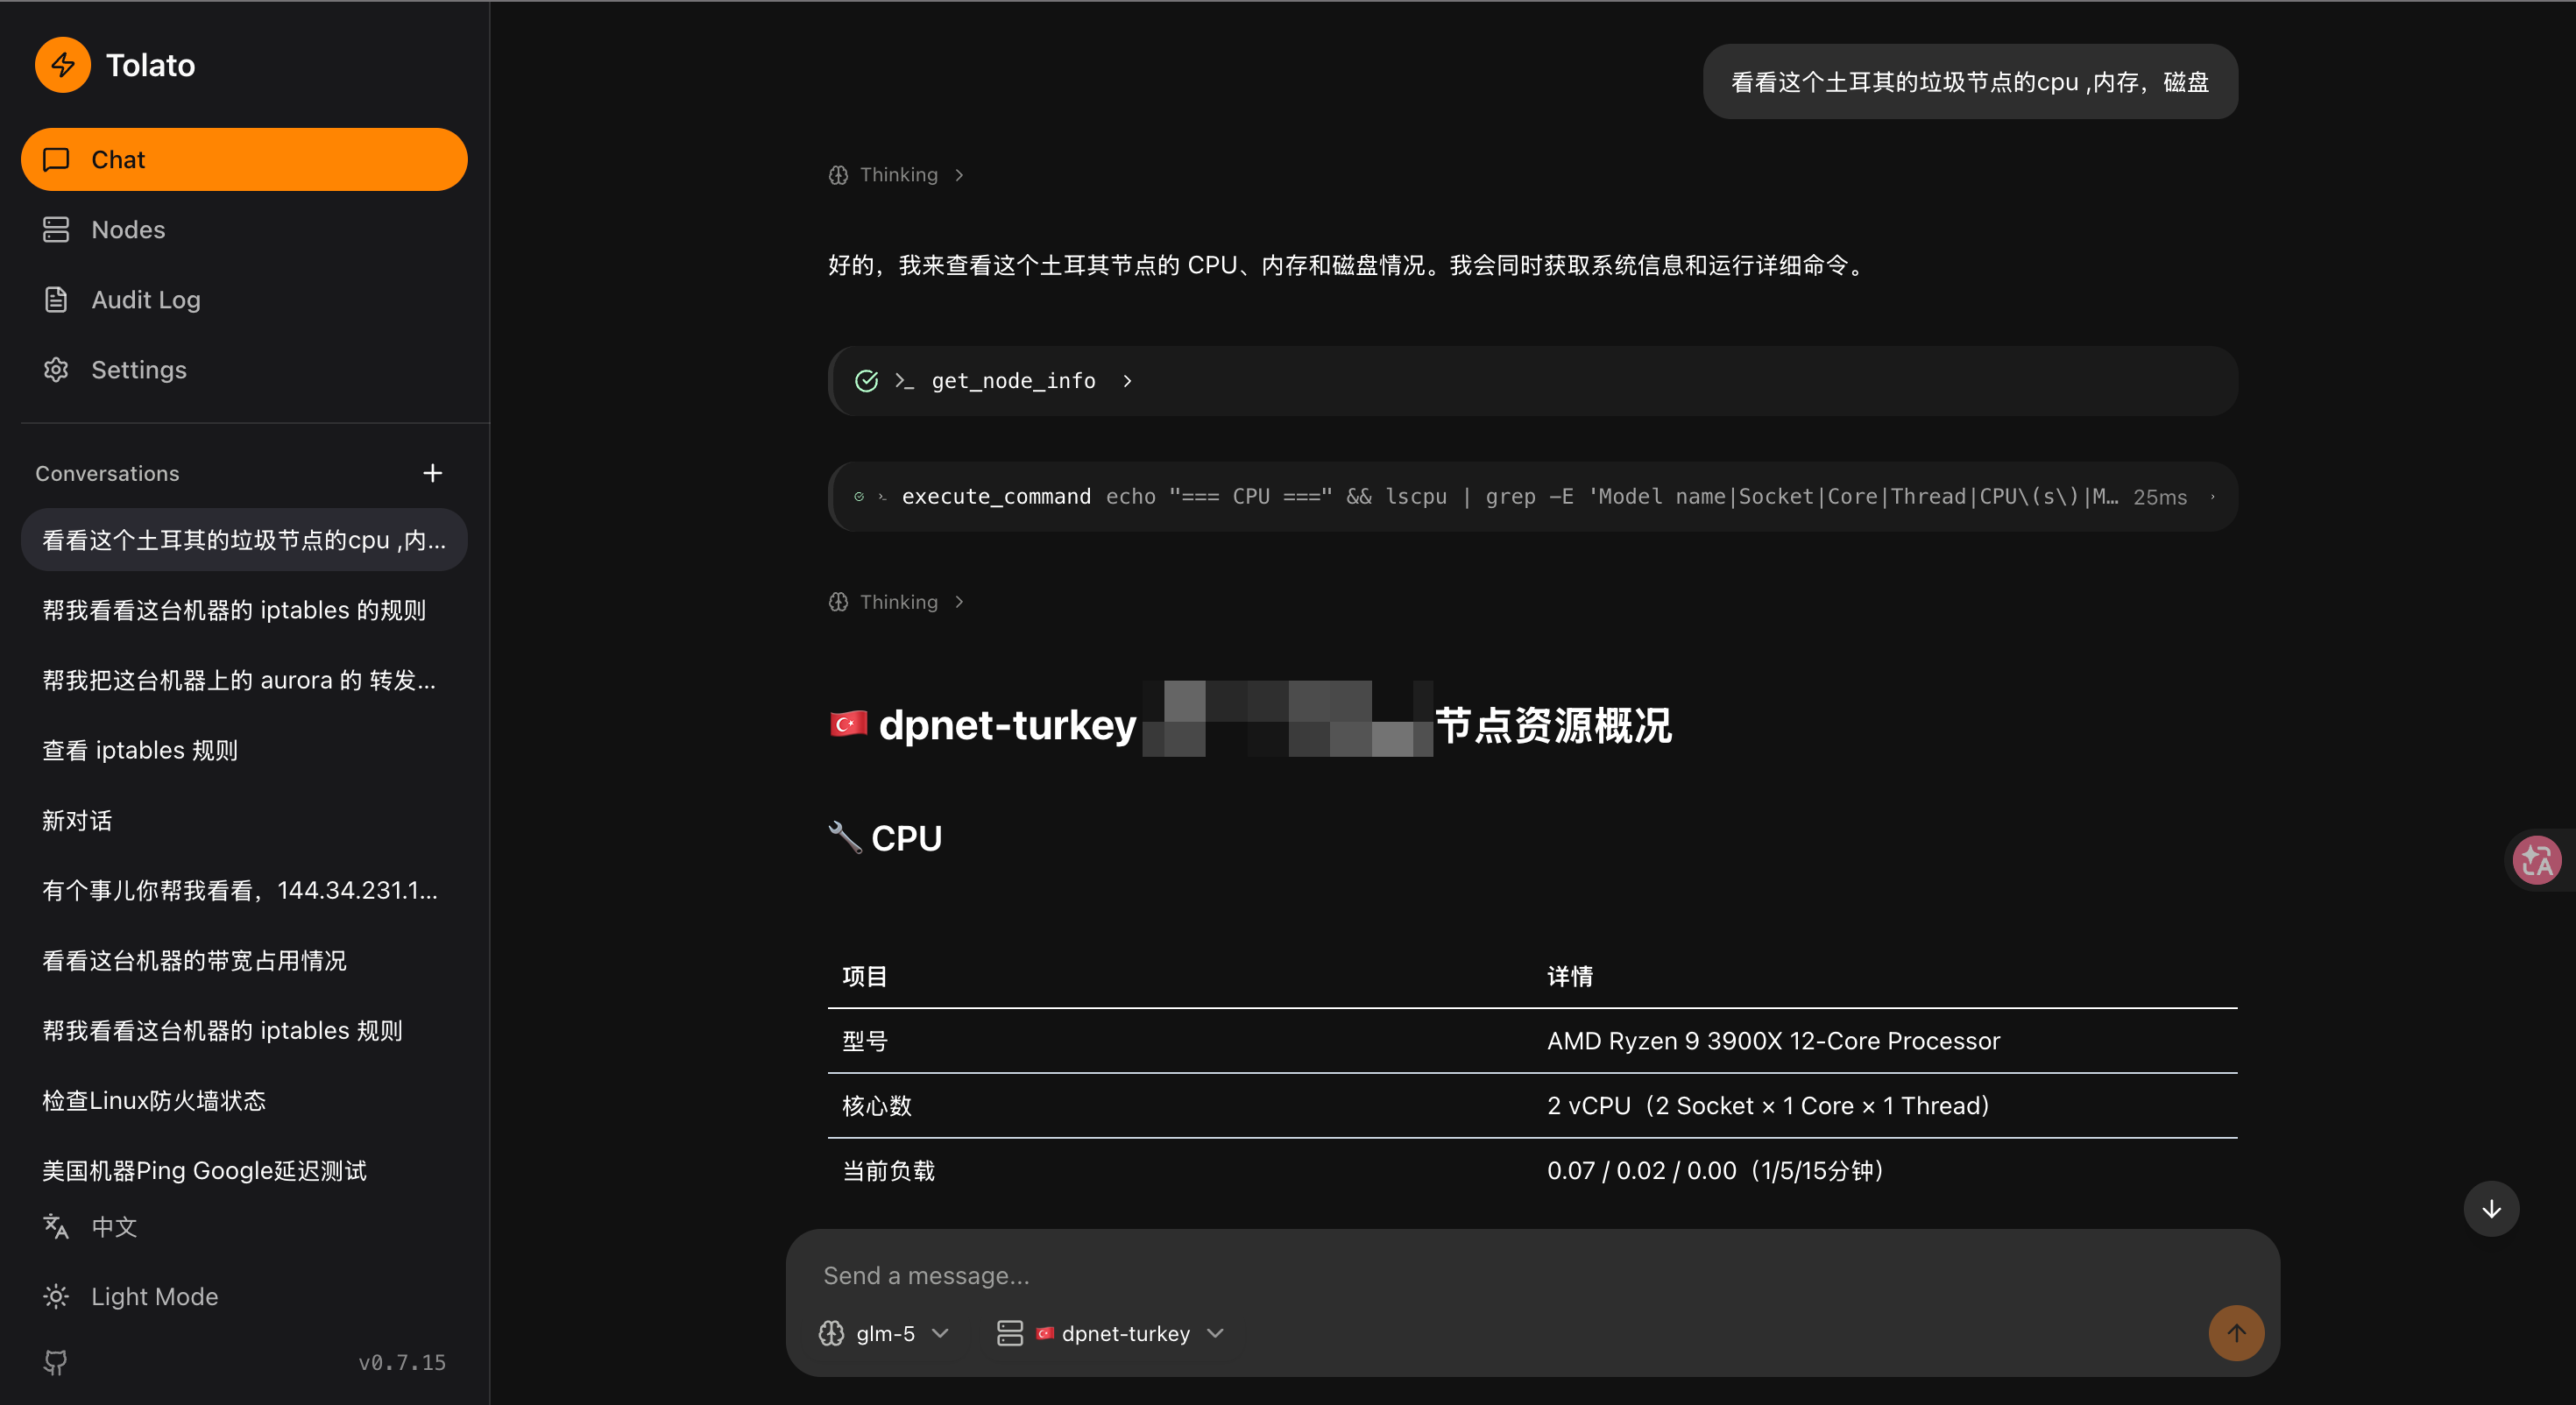Click the 型号 row label
Viewport: 2576px width, 1405px height.
coord(865,1041)
